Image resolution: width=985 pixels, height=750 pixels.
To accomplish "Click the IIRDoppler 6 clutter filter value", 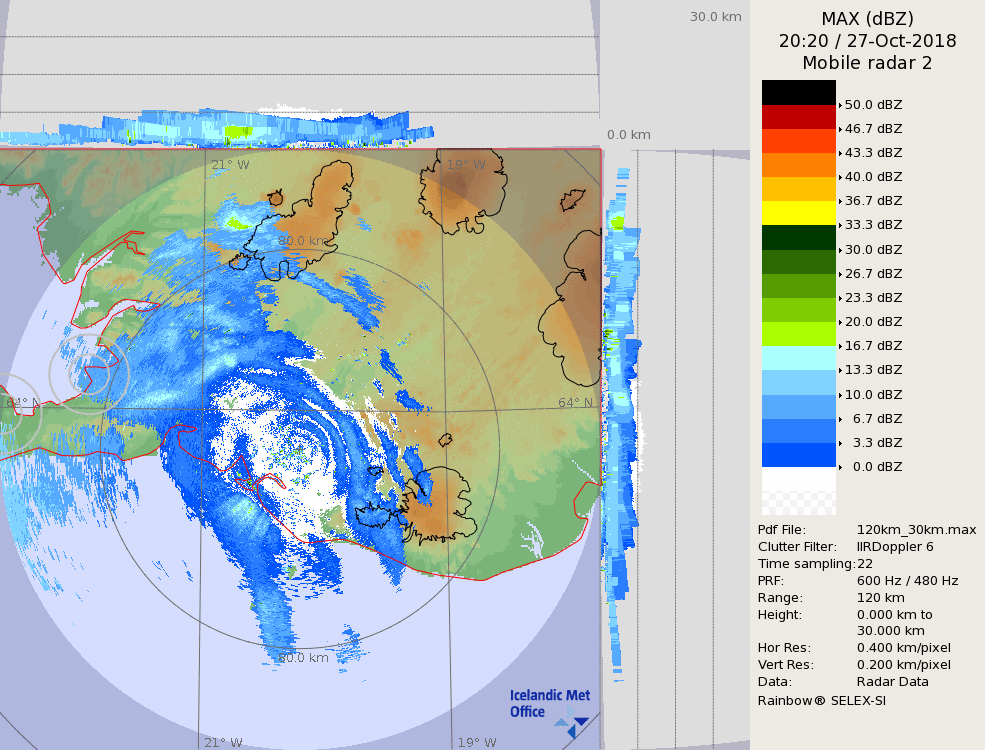I will 895,547.
